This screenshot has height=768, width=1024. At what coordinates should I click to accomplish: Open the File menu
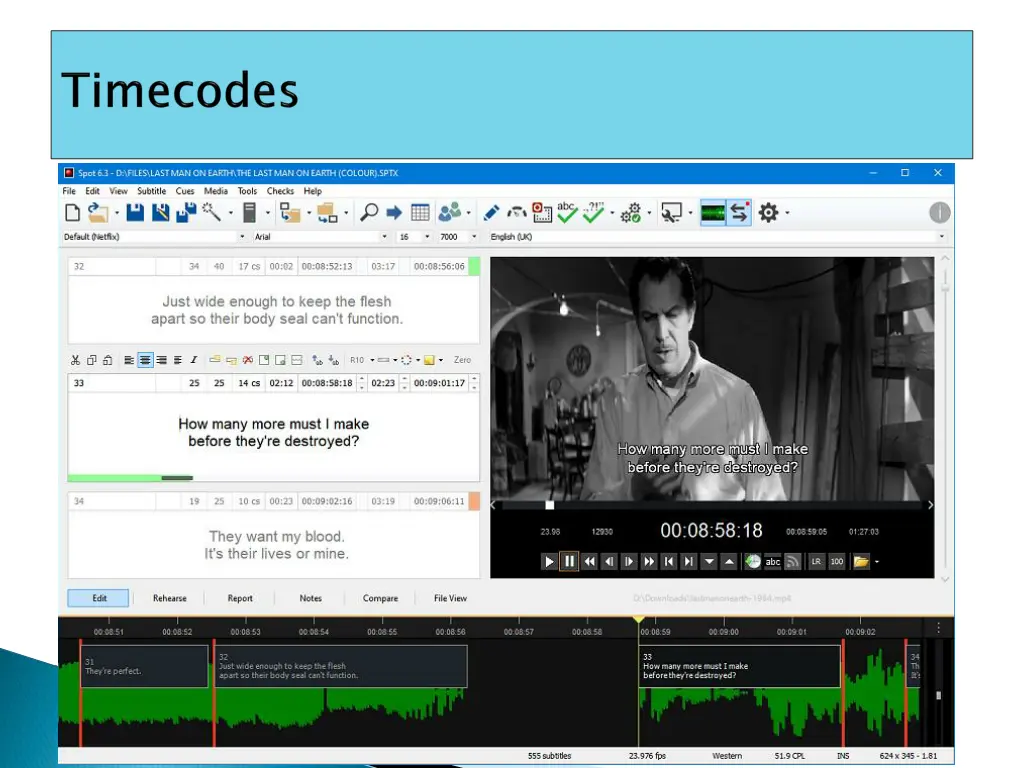click(69, 191)
